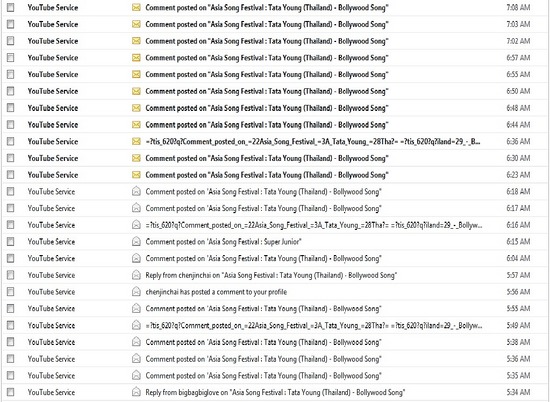The image size is (550, 402).
Task: Click the opened envelope icon in the 5:55 AM row
Action: [x=136, y=308]
